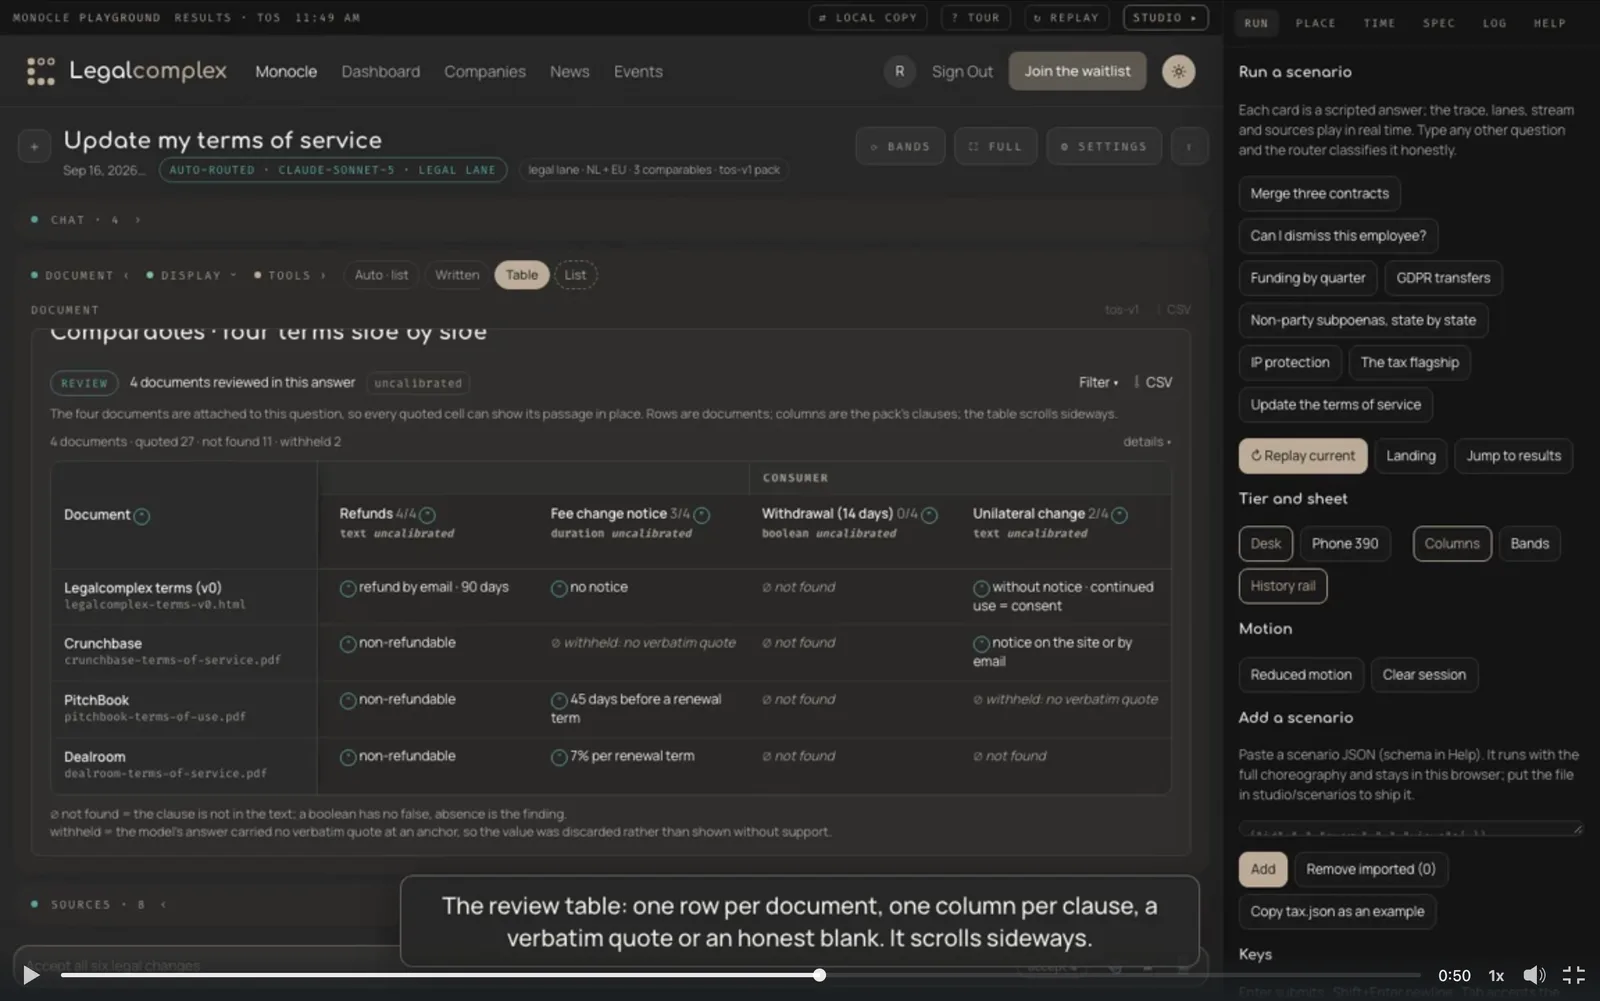Run the 'GDPR transfers' scenario
Screen dimensions: 1600x1001
(x=1443, y=277)
